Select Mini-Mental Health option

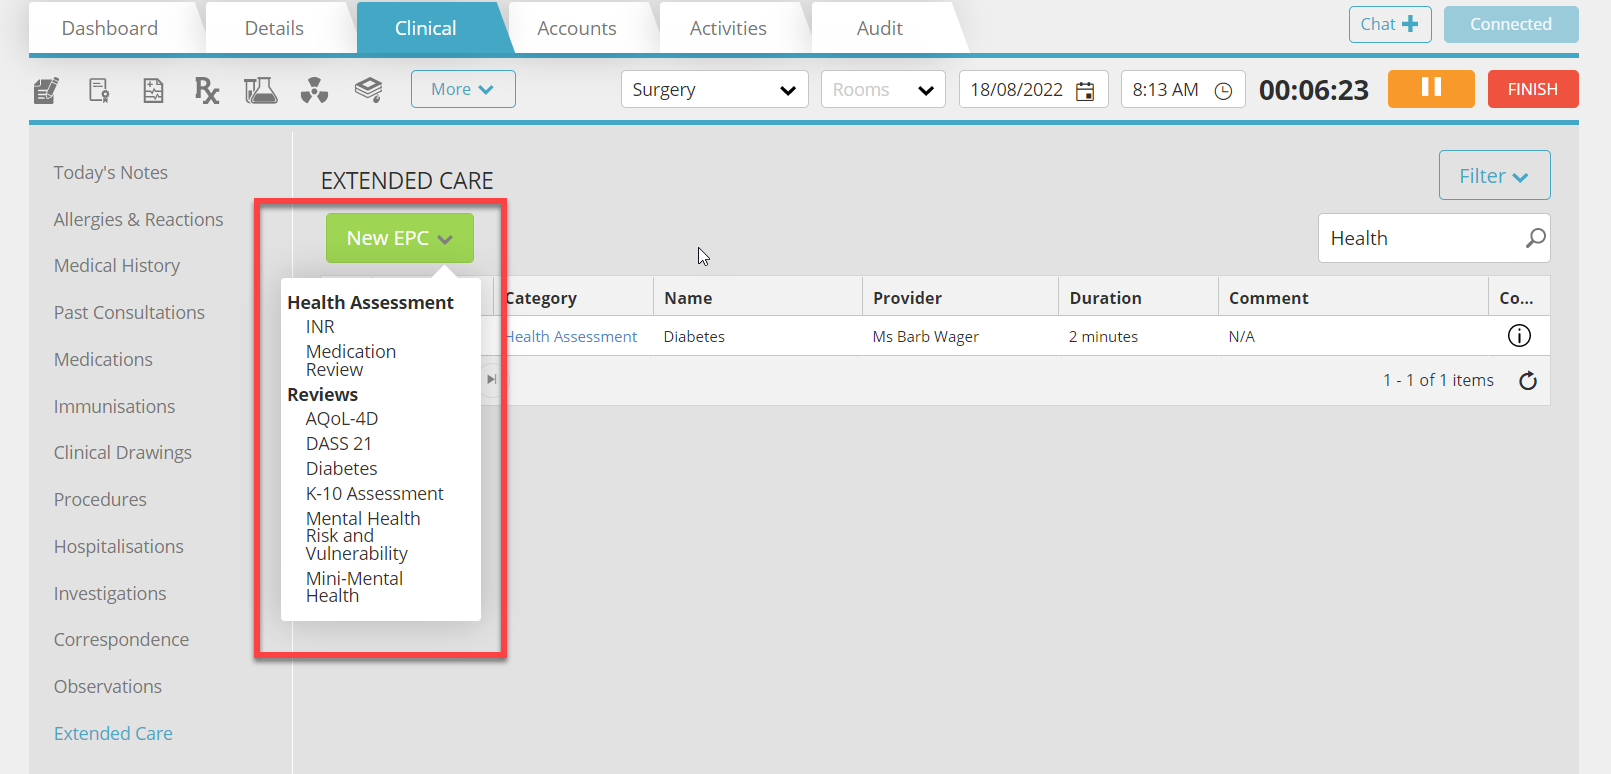click(354, 587)
